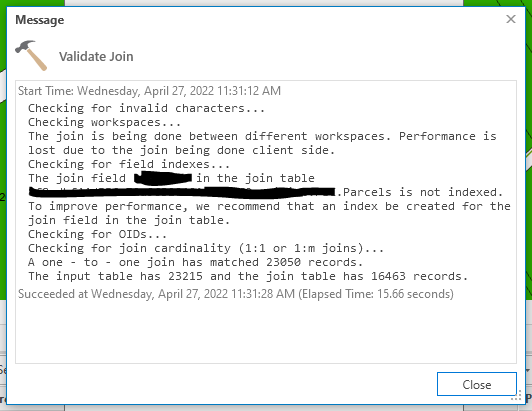The image size is (532, 411).
Task: Click the one-to-one matched 23050 records line
Action: [x=195, y=262]
